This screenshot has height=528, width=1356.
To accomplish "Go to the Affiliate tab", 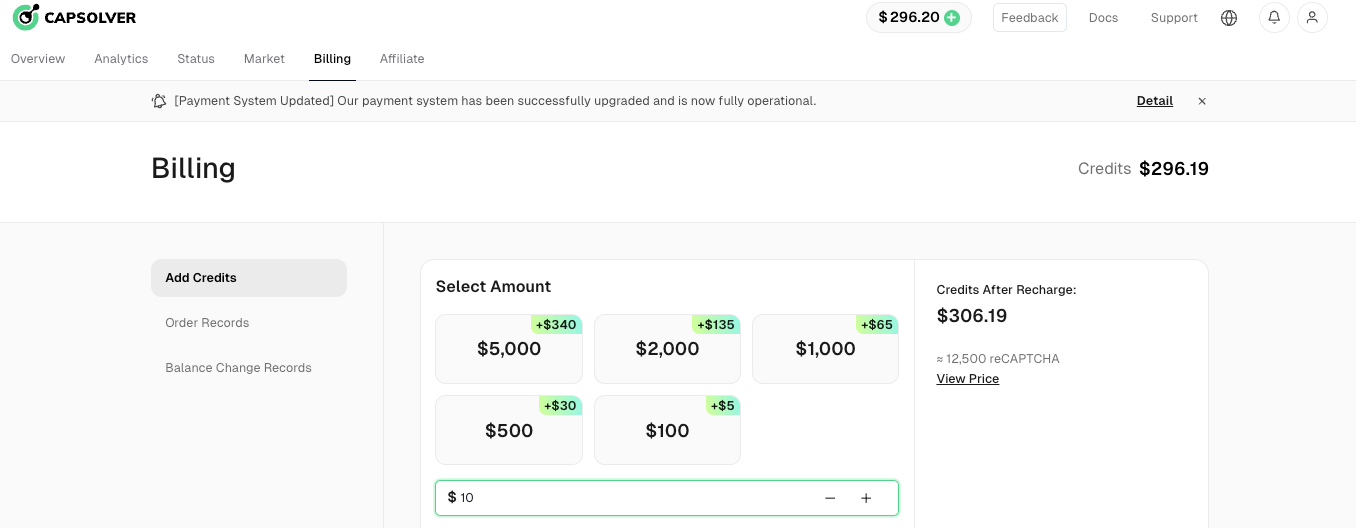I will click(402, 59).
